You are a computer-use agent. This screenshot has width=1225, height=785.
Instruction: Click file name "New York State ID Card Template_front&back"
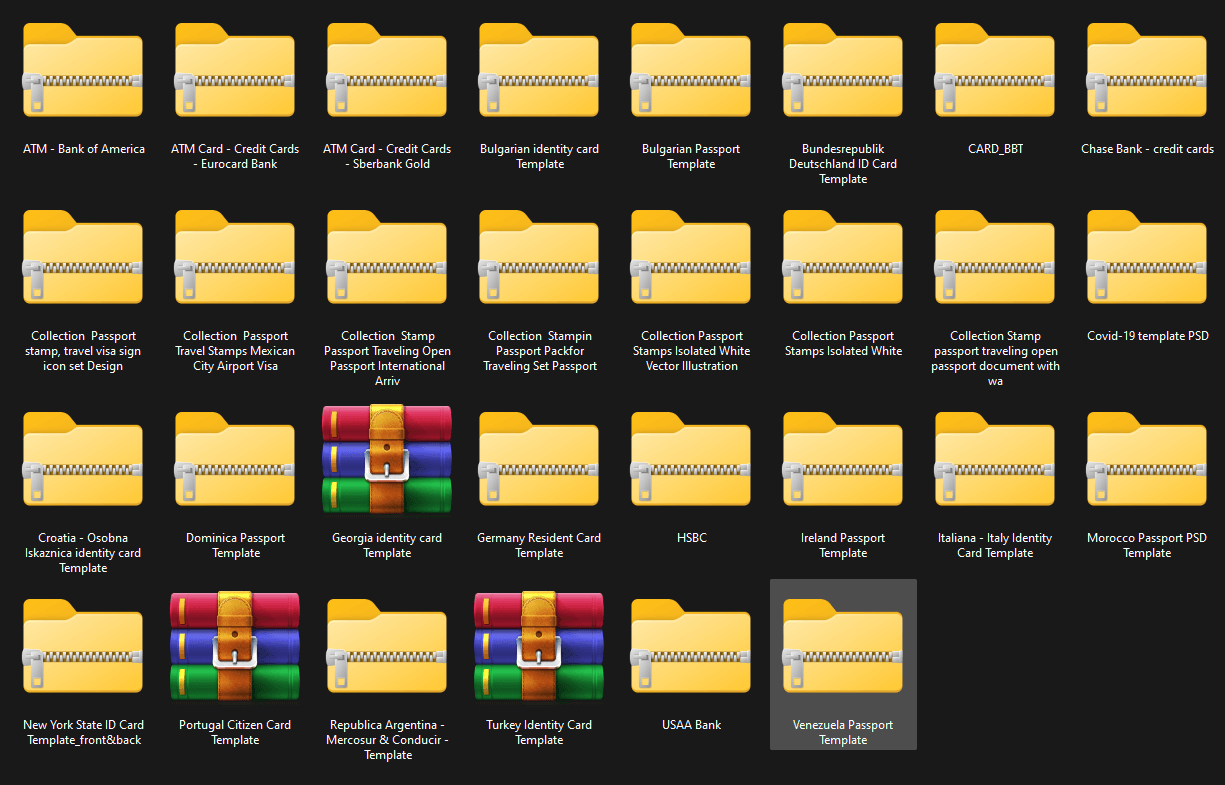(83, 732)
